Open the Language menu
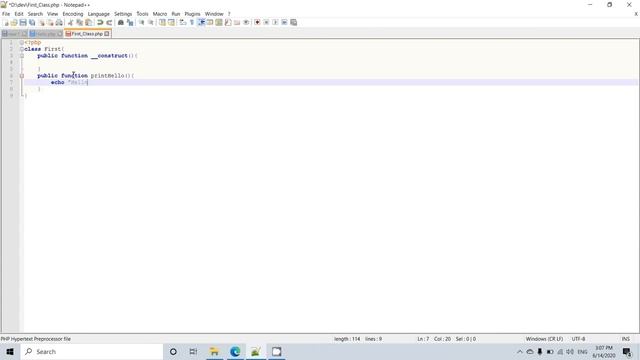The width and height of the screenshot is (640, 360). pos(99,14)
